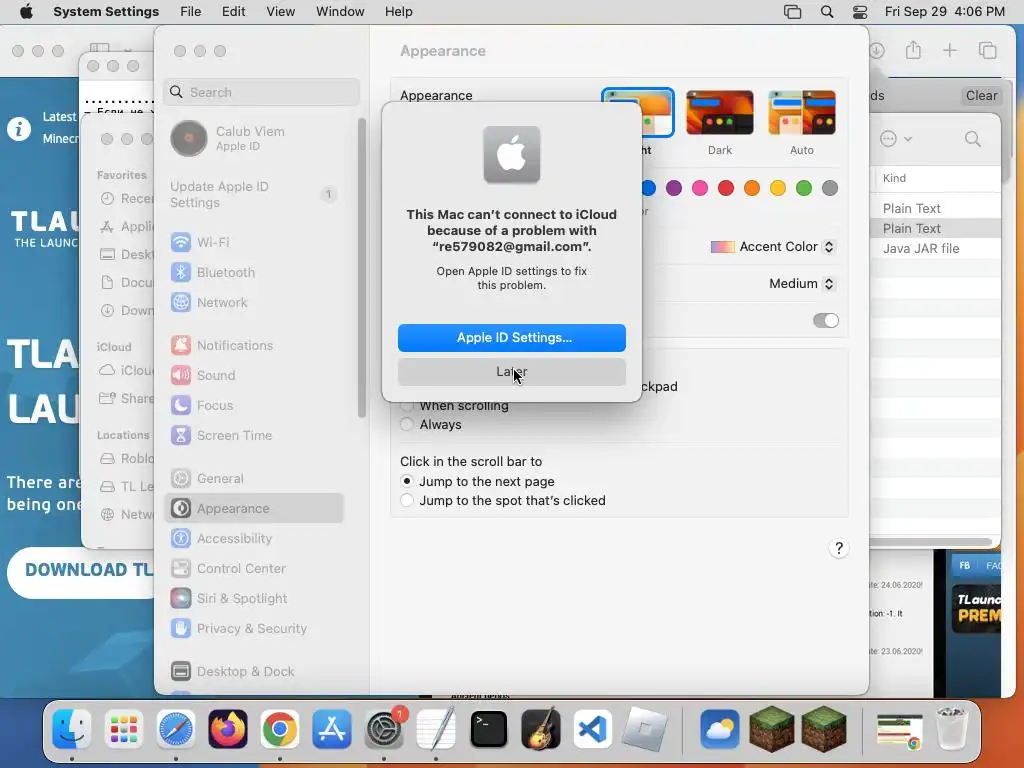Image resolution: width=1024 pixels, height=768 pixels.
Task: Open the Help menu
Action: tap(398, 12)
